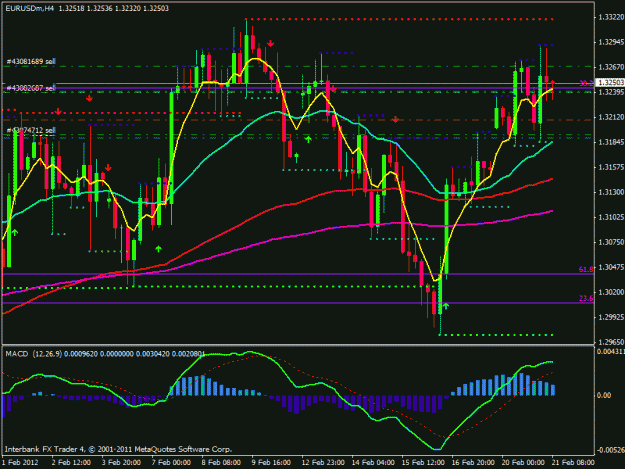Click the 1.30200 price axis label
This screenshot has width=625, height=469.
611,292
